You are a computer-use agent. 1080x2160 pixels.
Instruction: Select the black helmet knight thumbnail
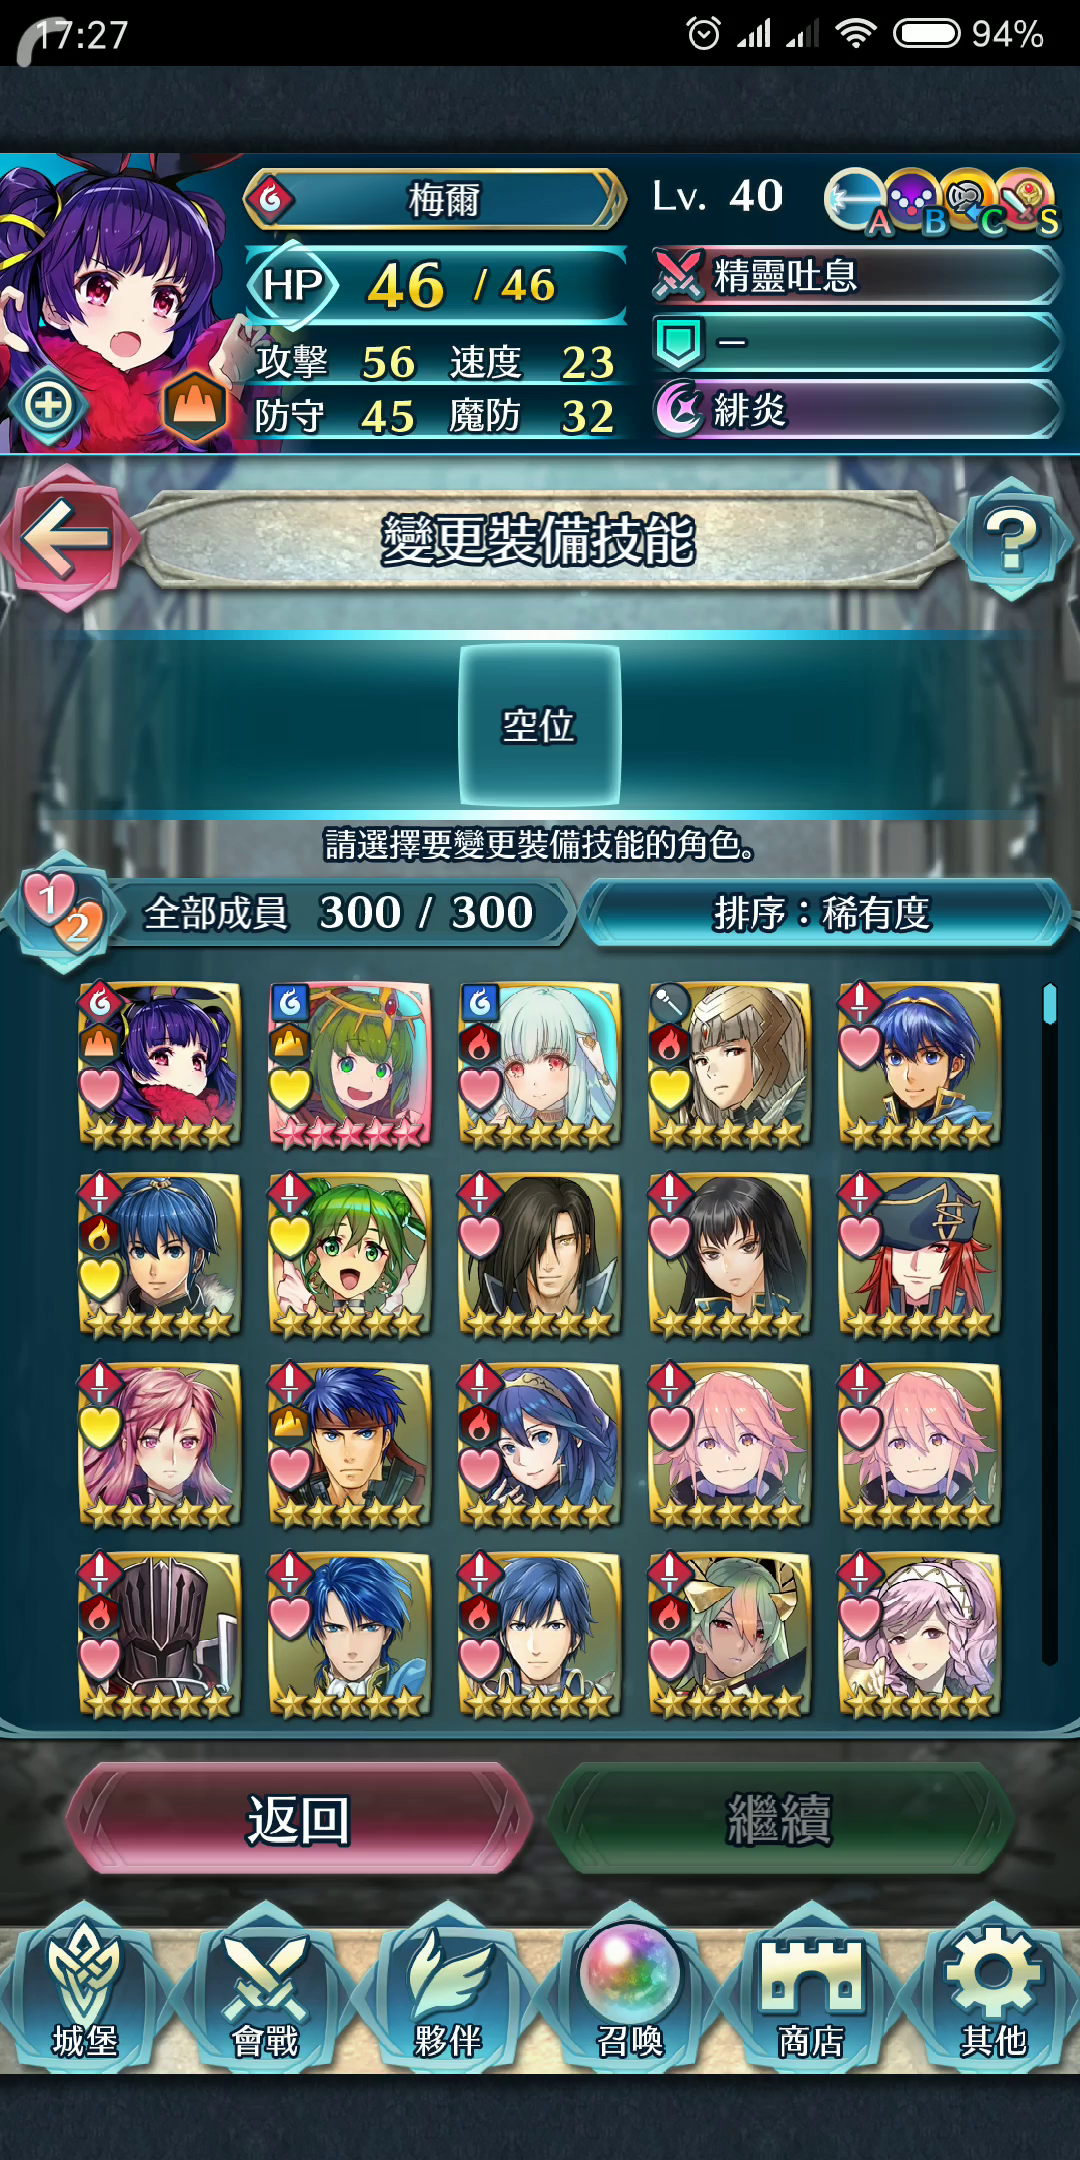click(x=160, y=1634)
